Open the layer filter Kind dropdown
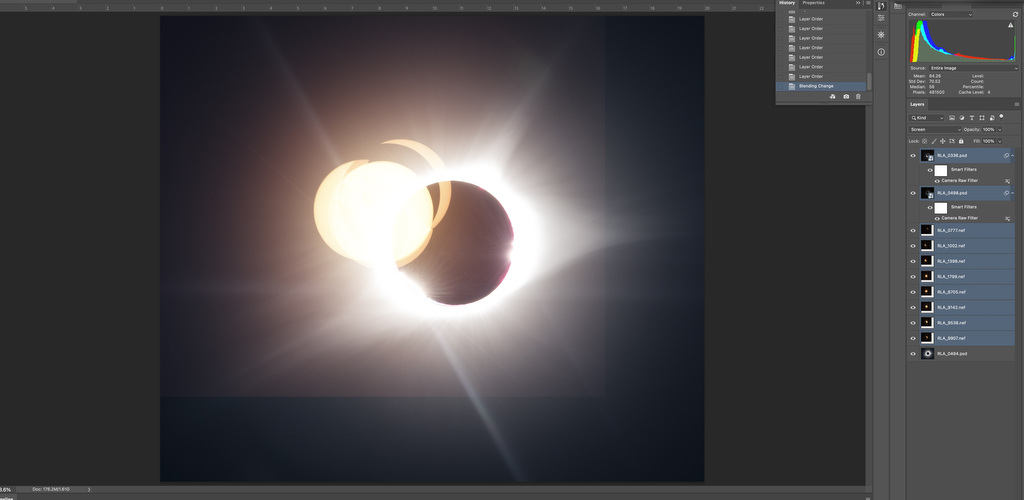Viewport: 1024px width, 500px height. [927, 118]
